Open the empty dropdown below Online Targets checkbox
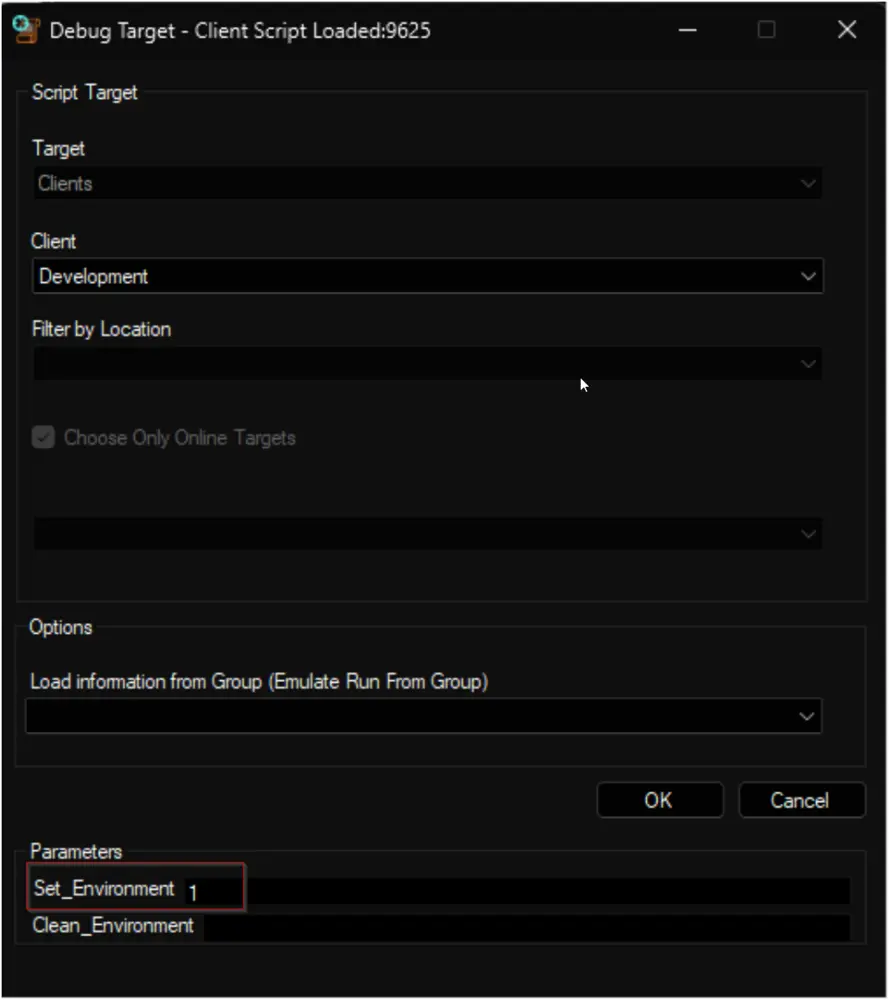Viewport: 889px width, 1000px height. coord(427,534)
